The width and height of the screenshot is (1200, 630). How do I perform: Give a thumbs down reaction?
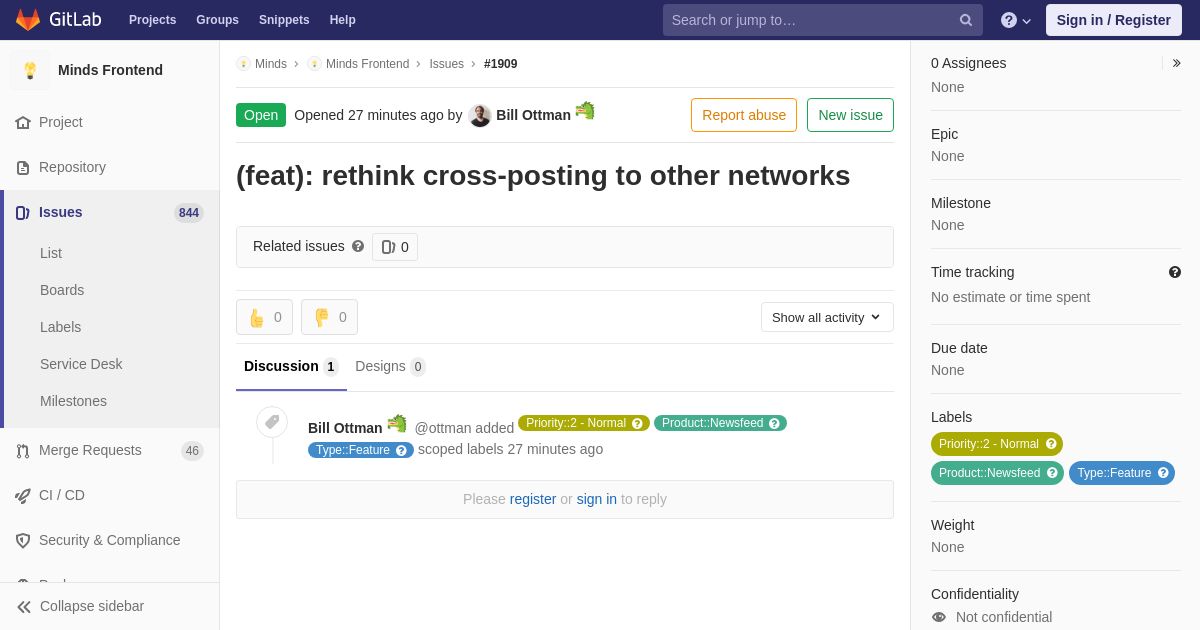click(x=329, y=317)
